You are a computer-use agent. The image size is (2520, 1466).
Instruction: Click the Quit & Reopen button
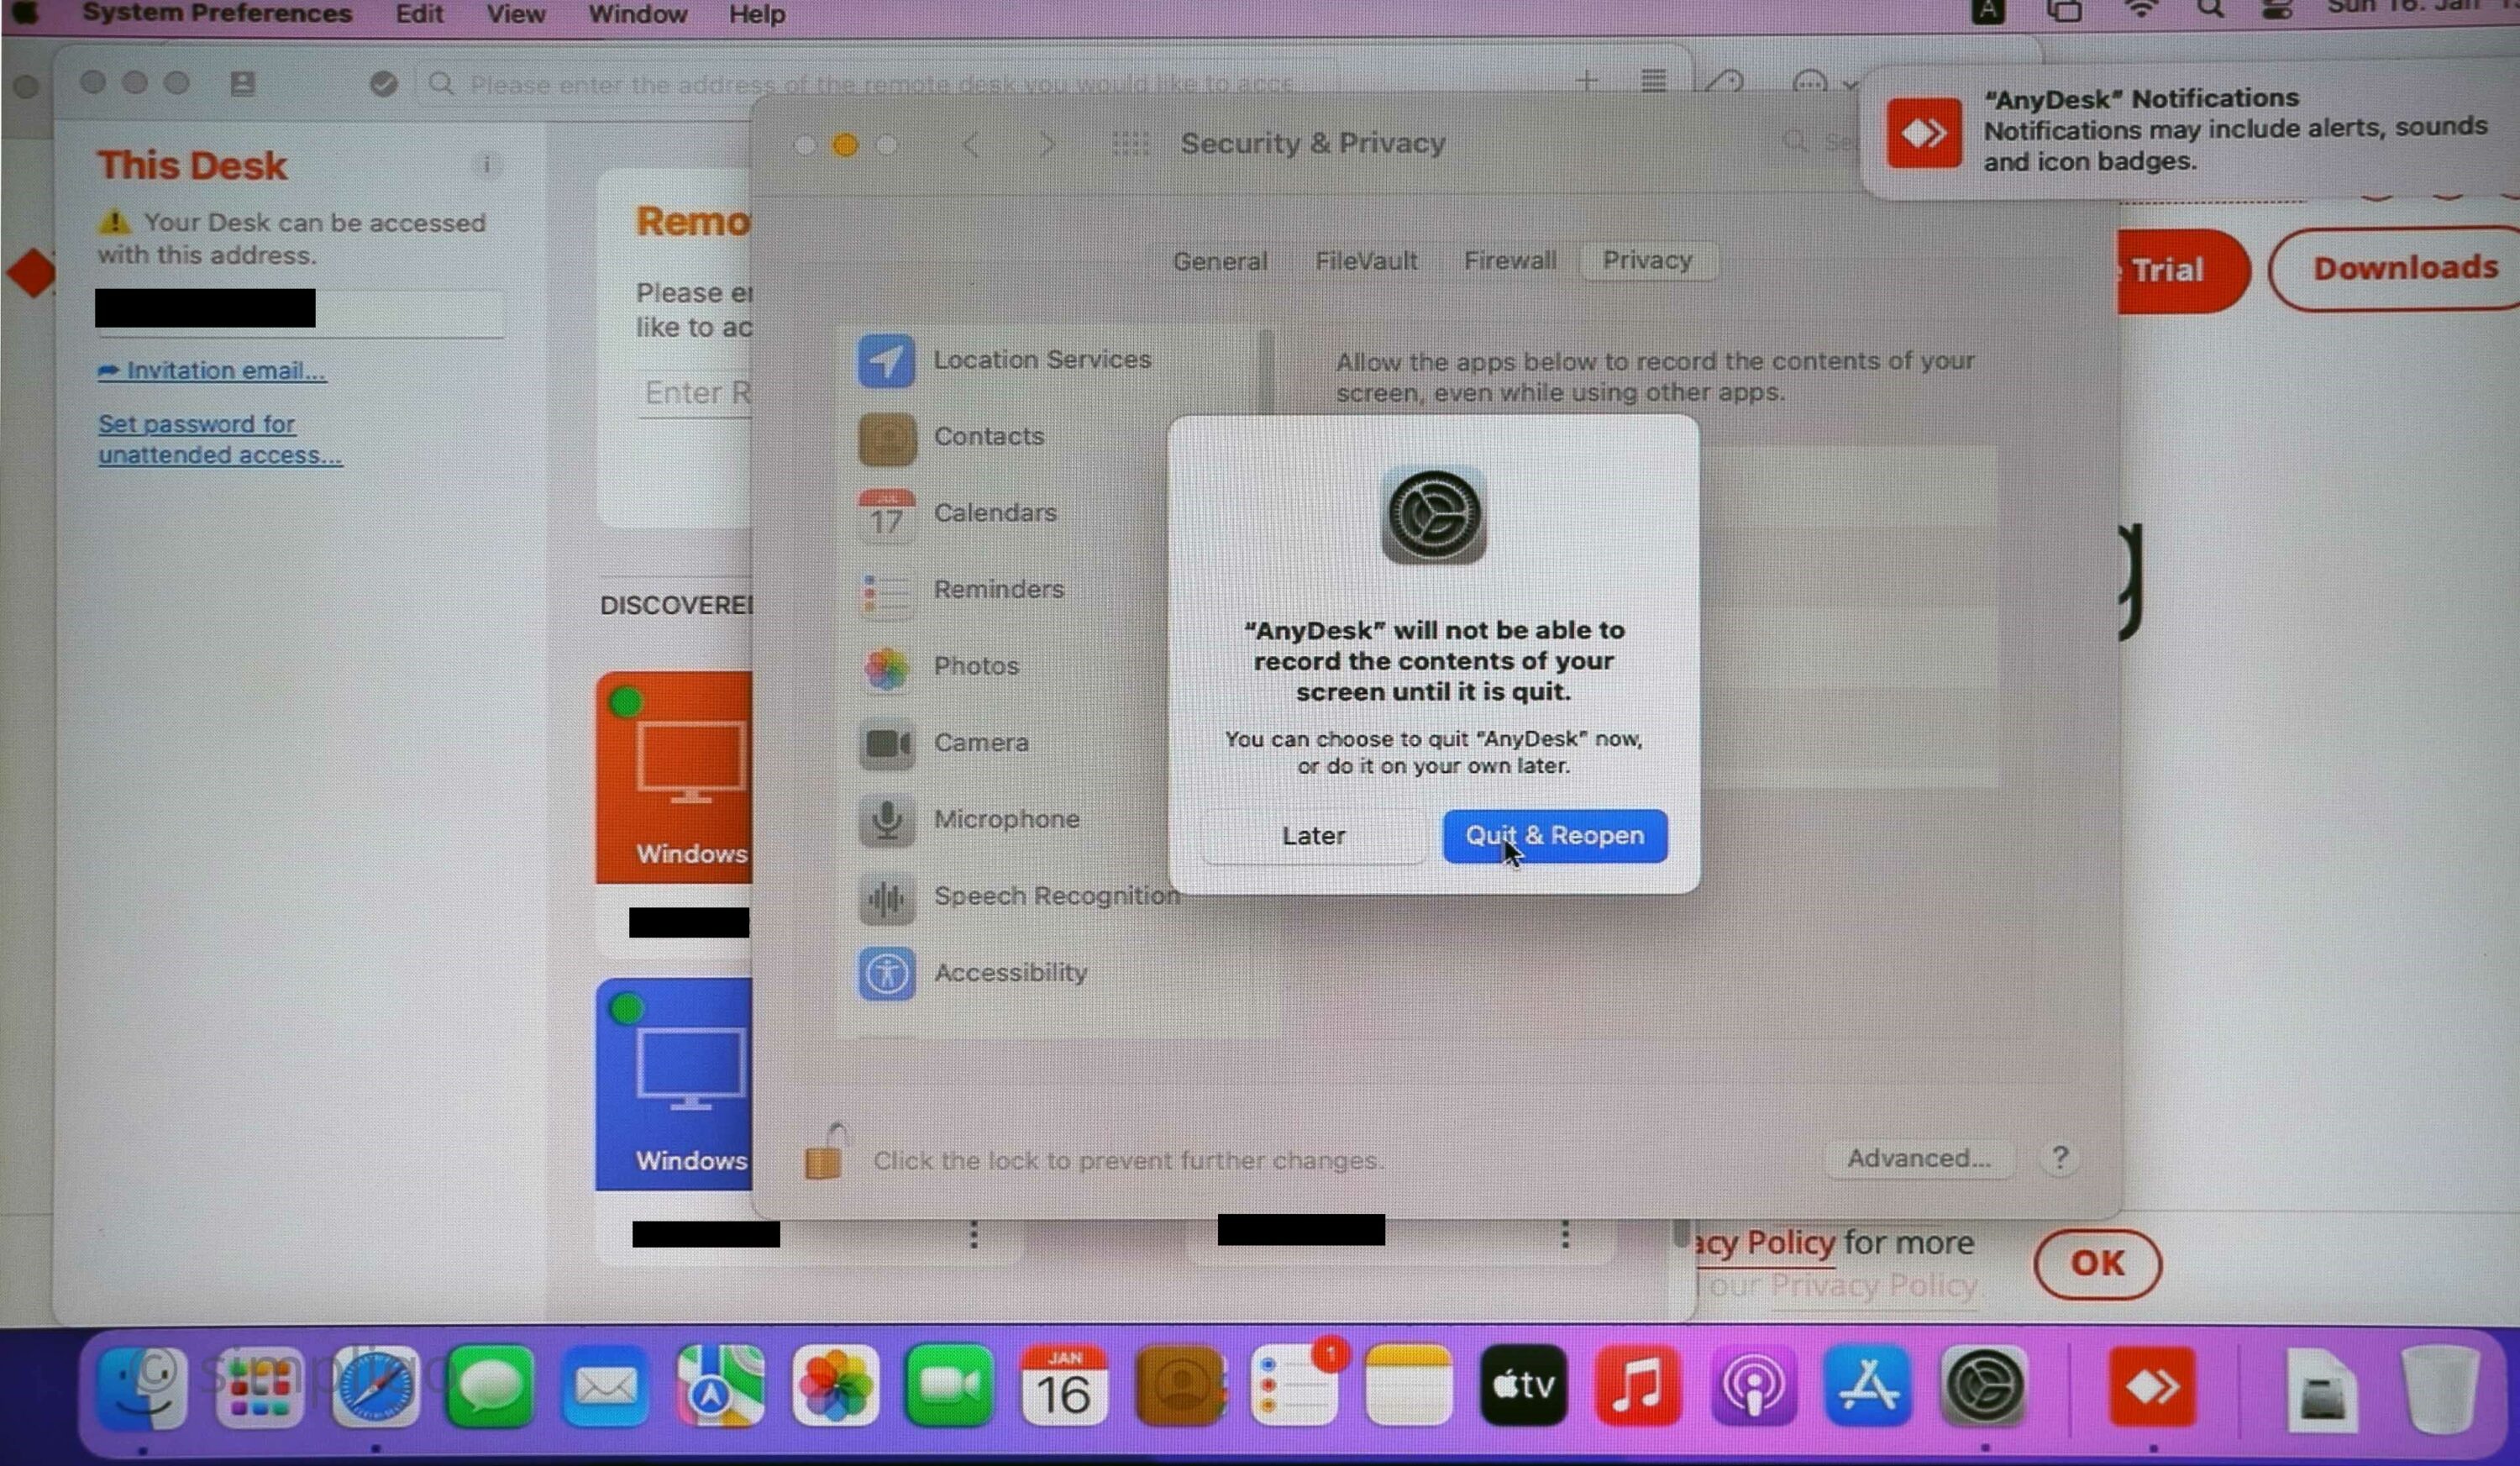[x=1555, y=836]
